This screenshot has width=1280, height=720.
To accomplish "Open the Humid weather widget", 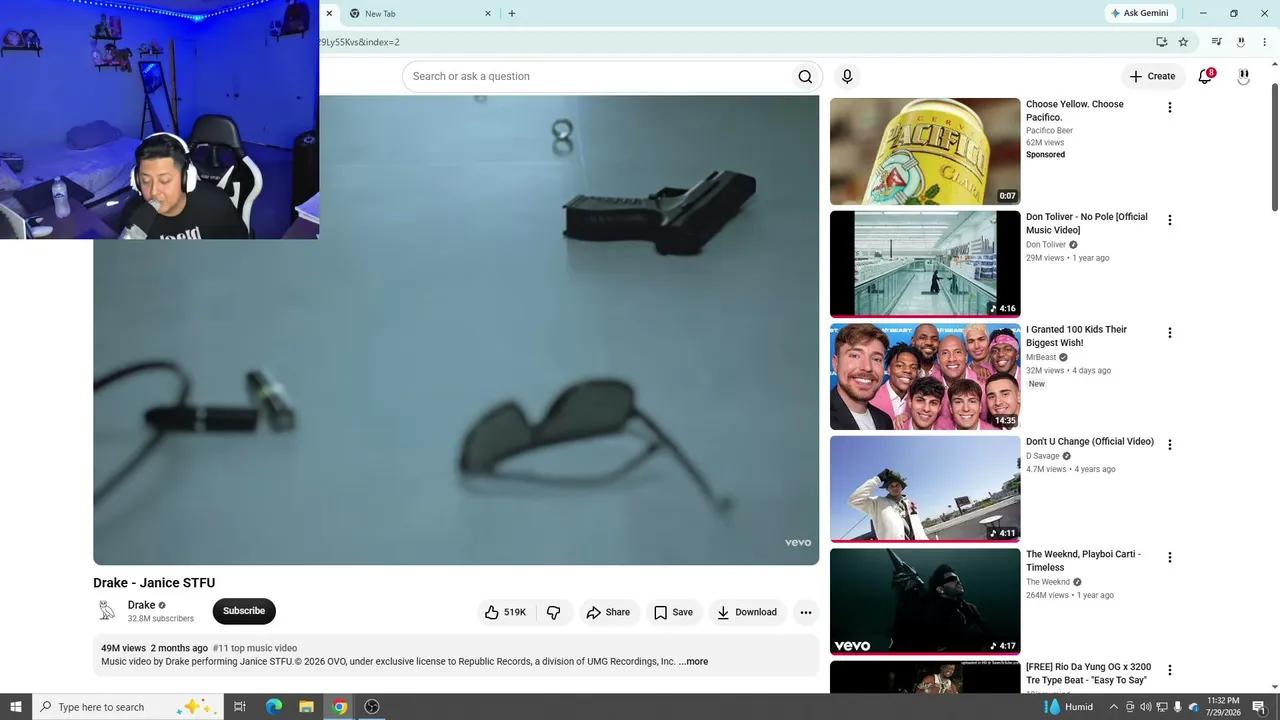I will [1068, 707].
